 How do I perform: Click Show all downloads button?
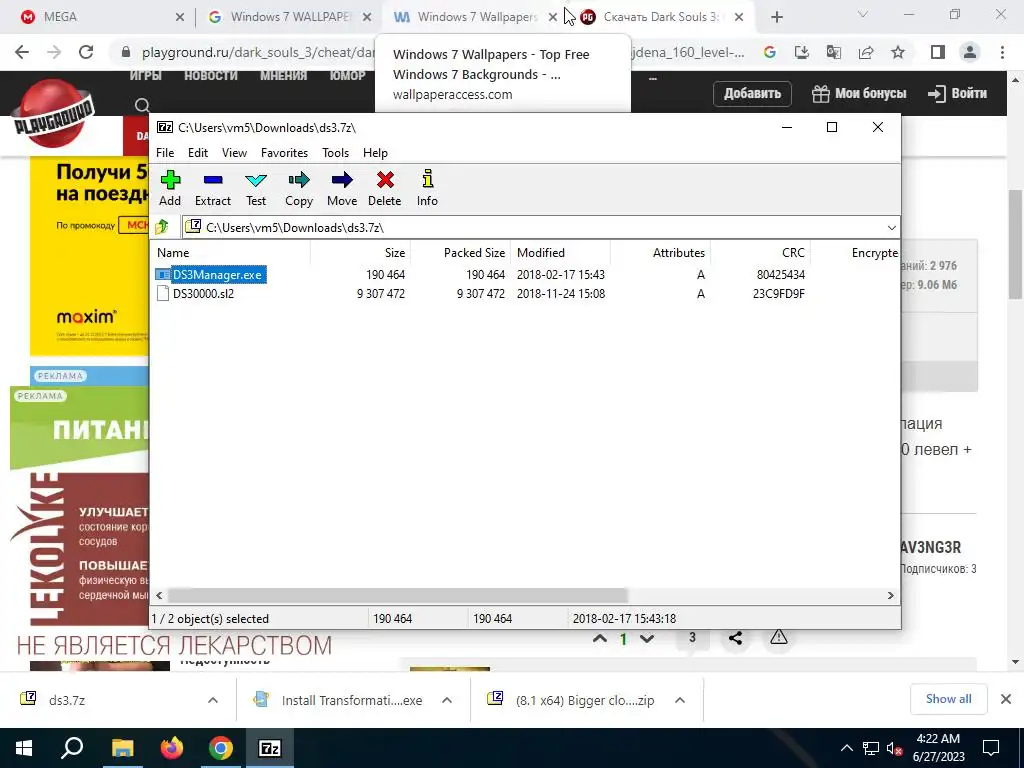click(x=948, y=699)
